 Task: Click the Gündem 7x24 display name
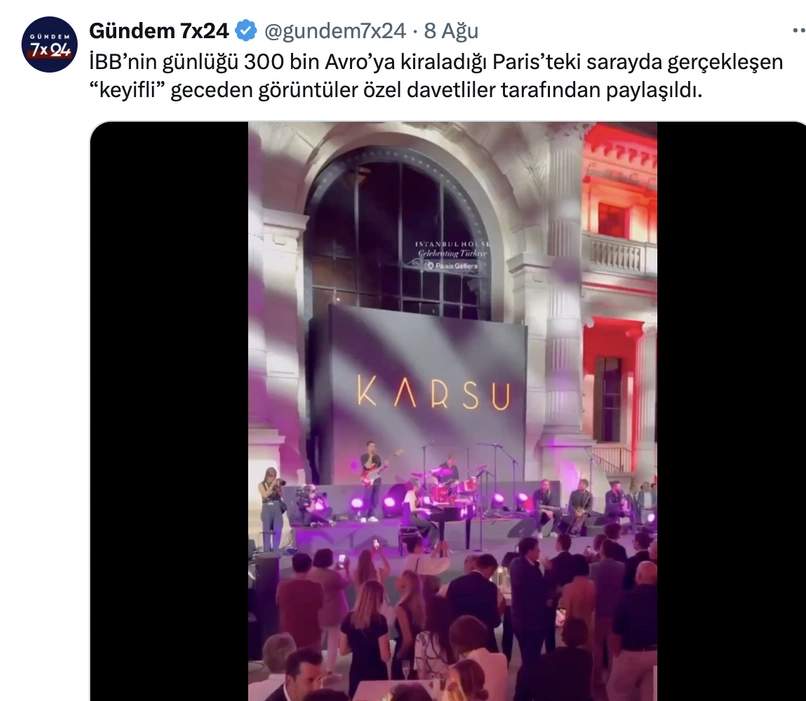(159, 31)
